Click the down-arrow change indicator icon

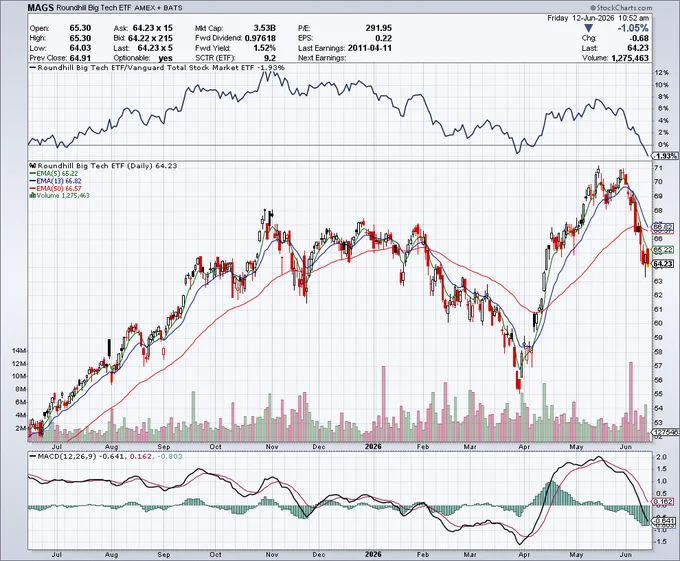click(x=588, y=28)
